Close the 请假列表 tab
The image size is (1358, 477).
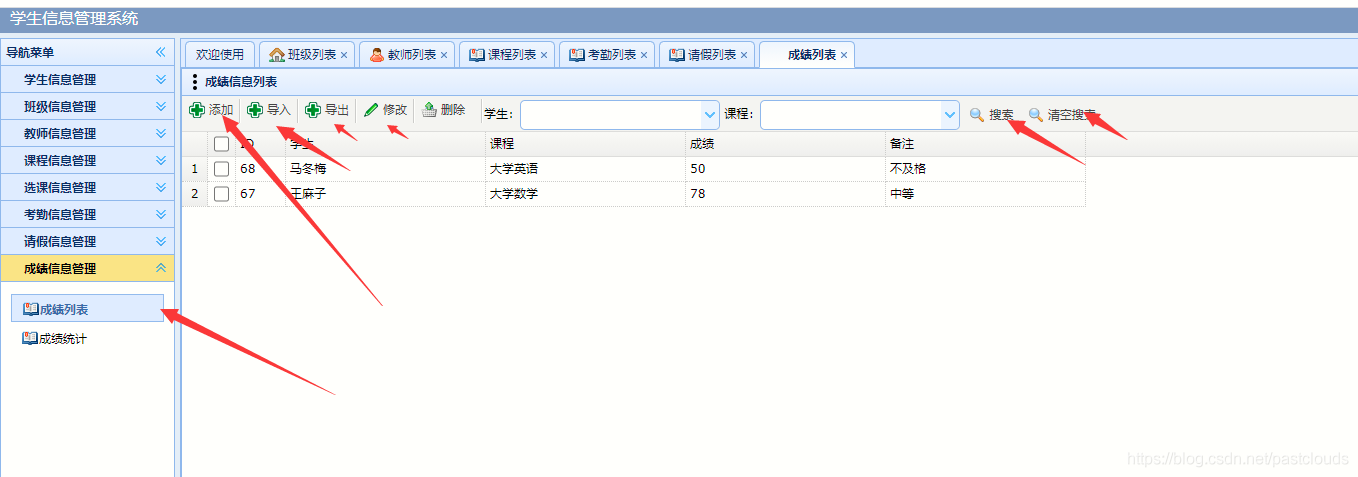coord(744,55)
